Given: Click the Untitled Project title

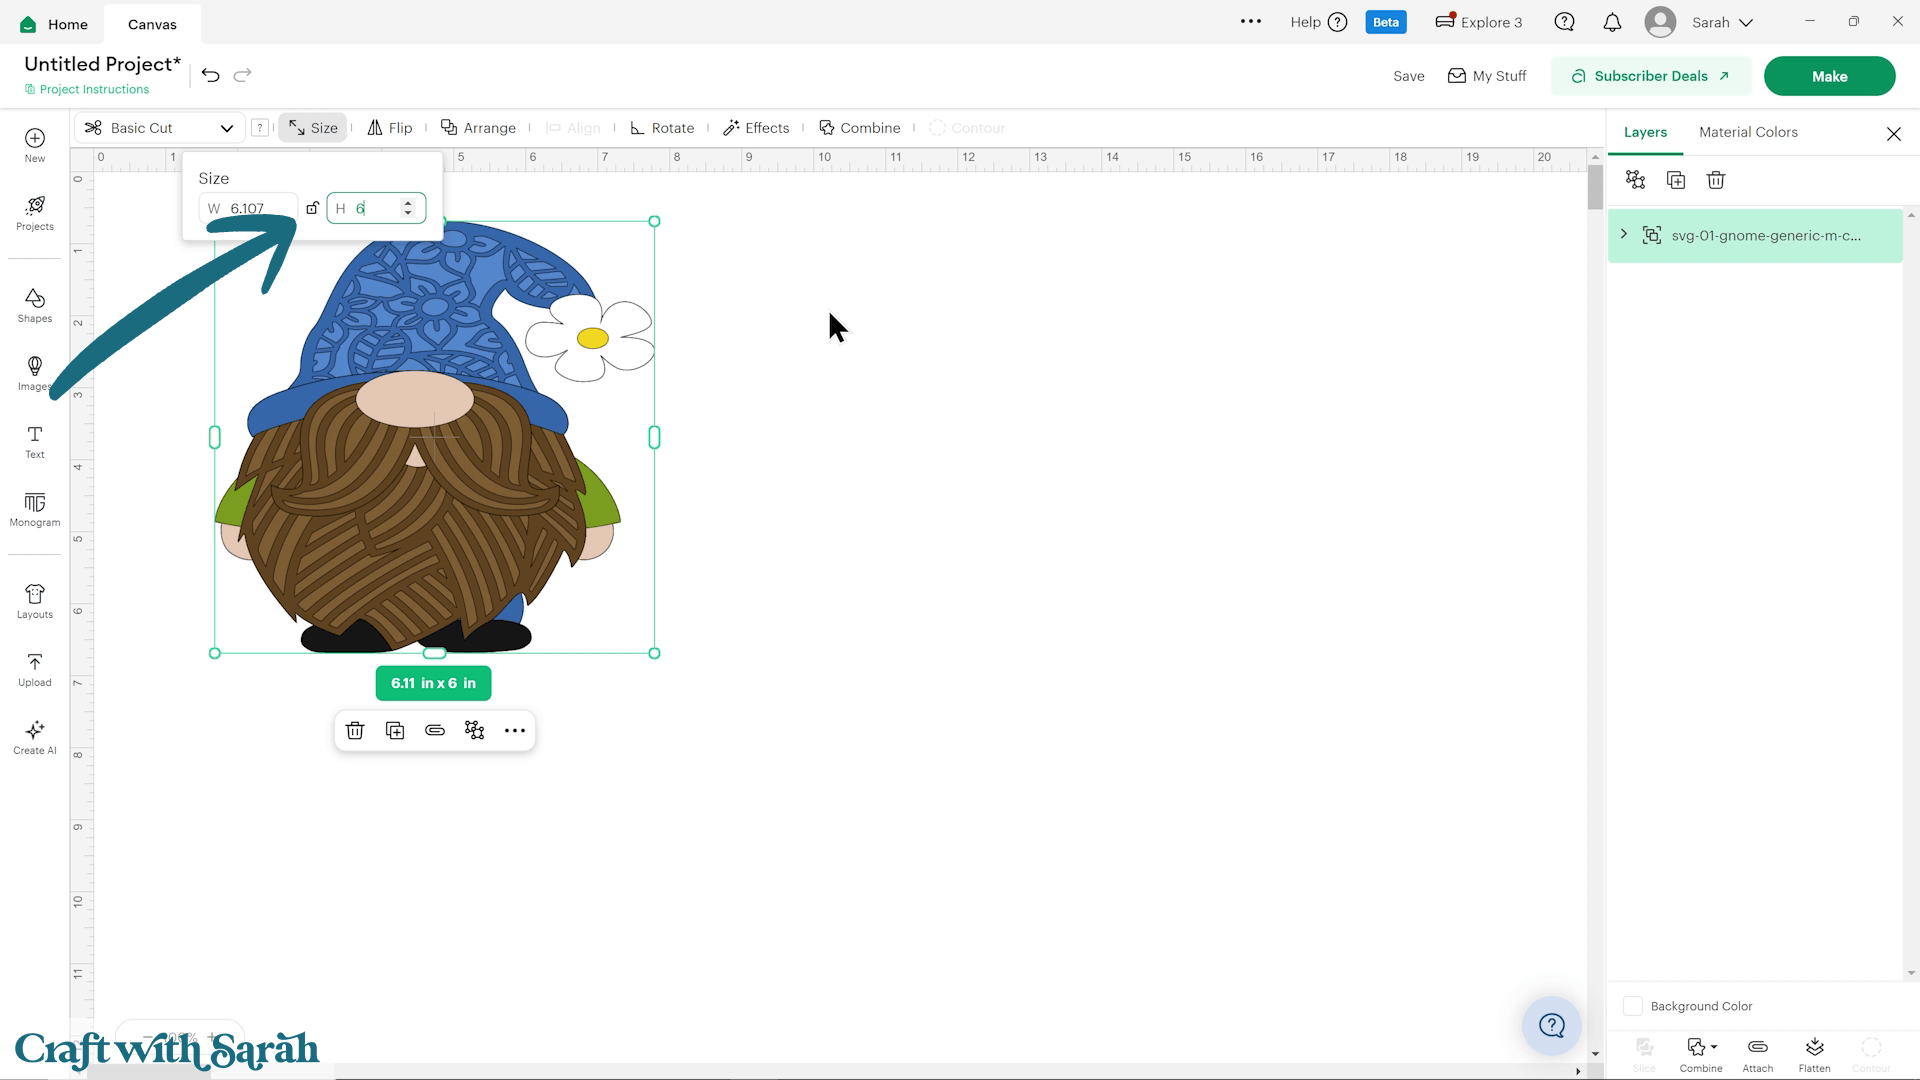Looking at the screenshot, I should coord(103,64).
